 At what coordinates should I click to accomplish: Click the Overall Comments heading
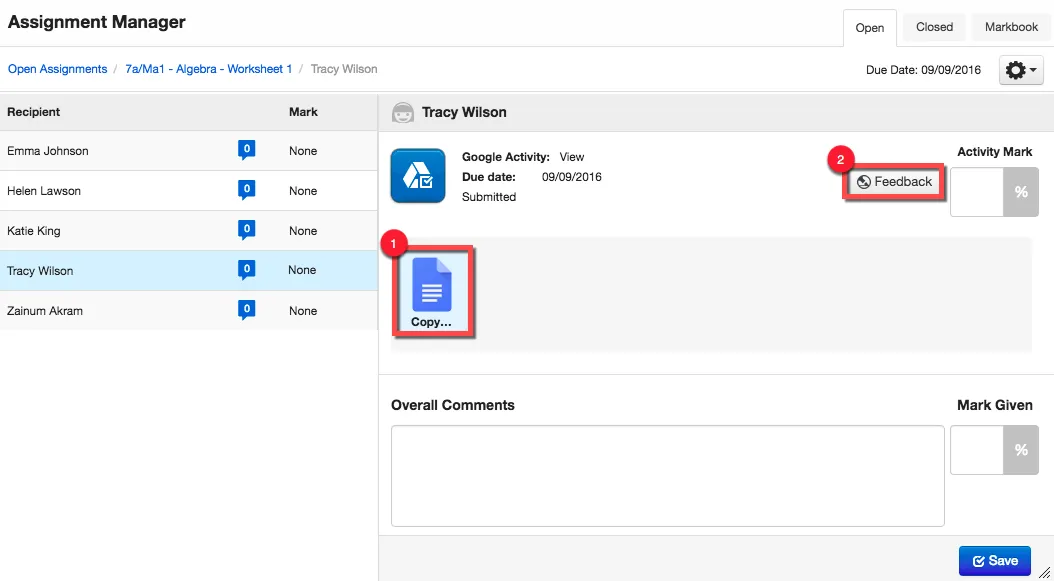coord(453,405)
